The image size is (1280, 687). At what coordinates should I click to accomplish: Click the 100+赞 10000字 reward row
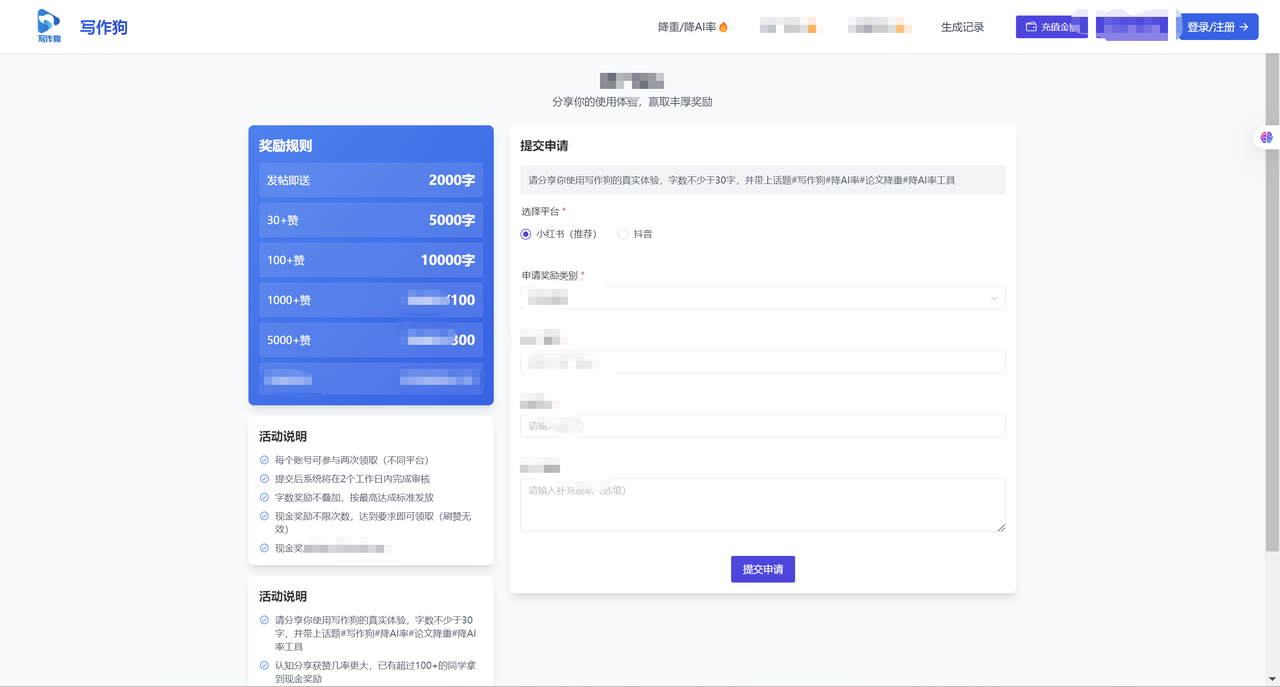(x=371, y=260)
